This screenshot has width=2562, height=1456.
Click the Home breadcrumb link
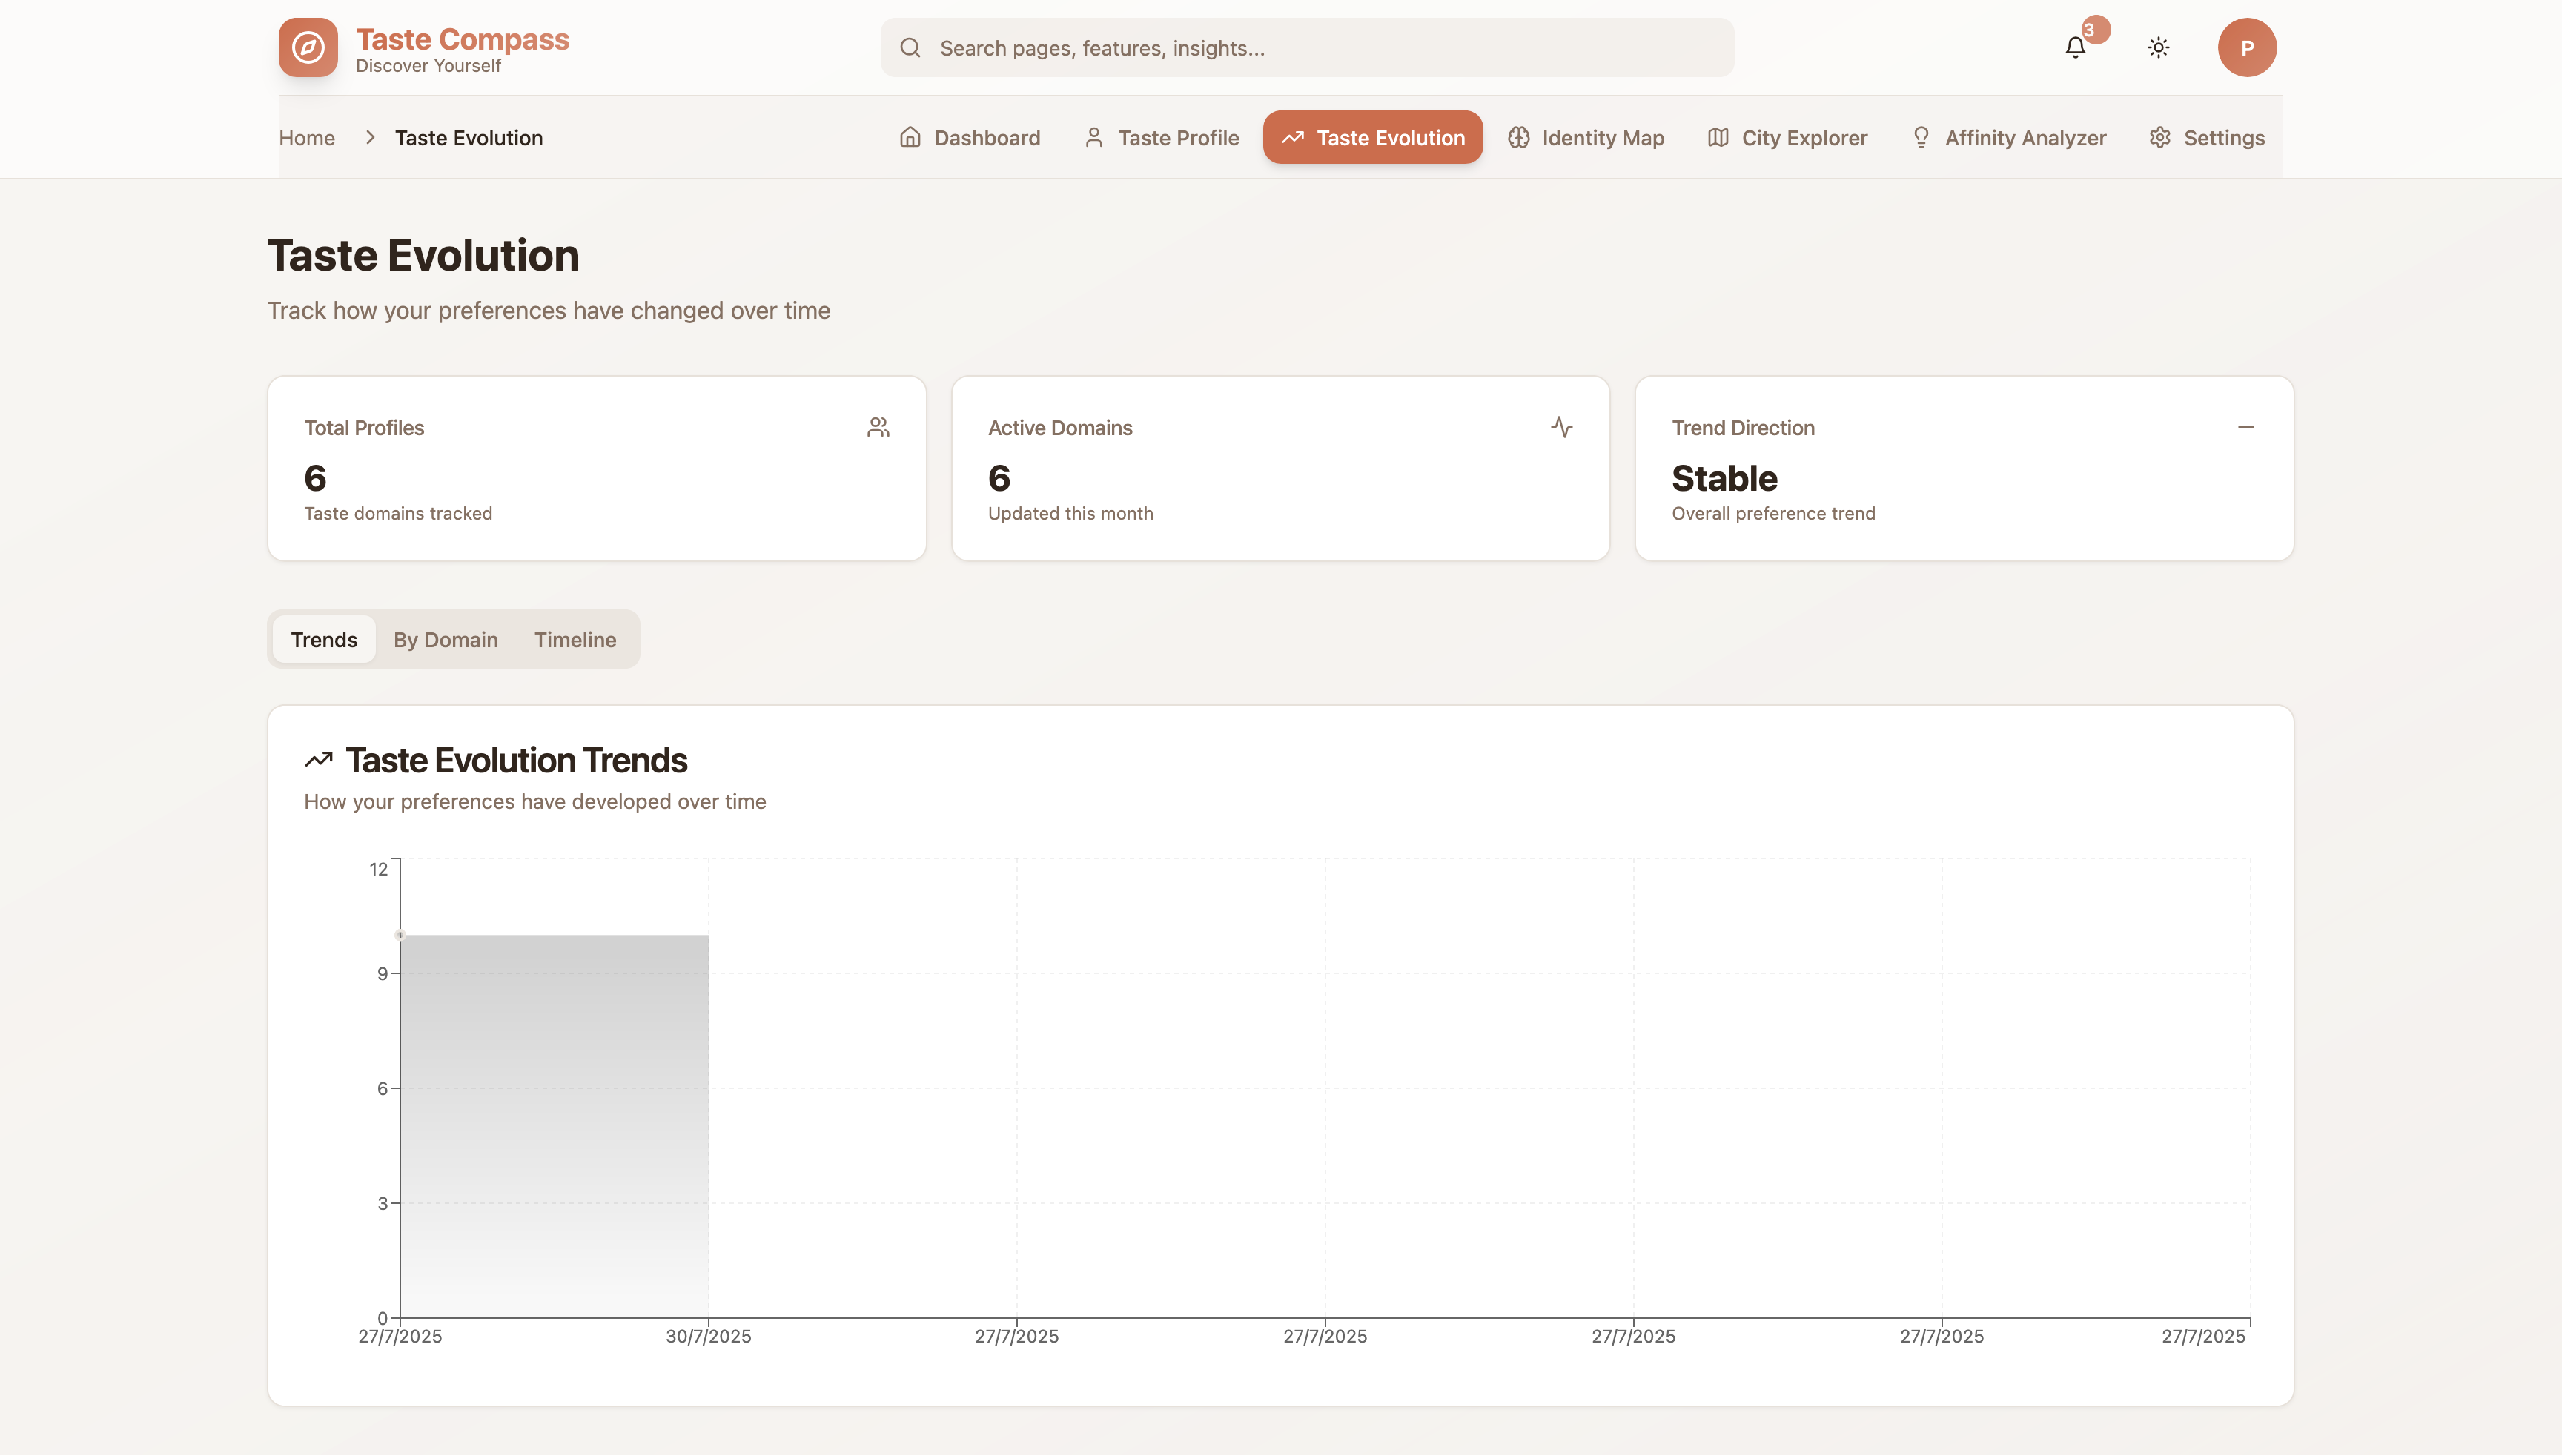[307, 138]
